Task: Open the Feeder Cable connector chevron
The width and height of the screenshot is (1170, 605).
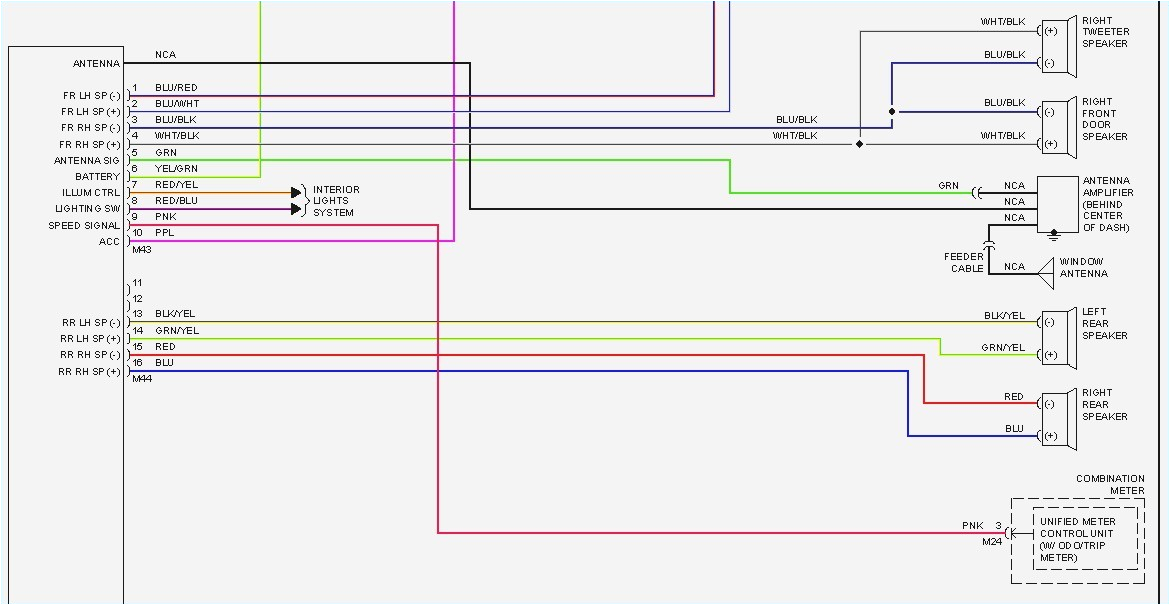Action: [991, 246]
